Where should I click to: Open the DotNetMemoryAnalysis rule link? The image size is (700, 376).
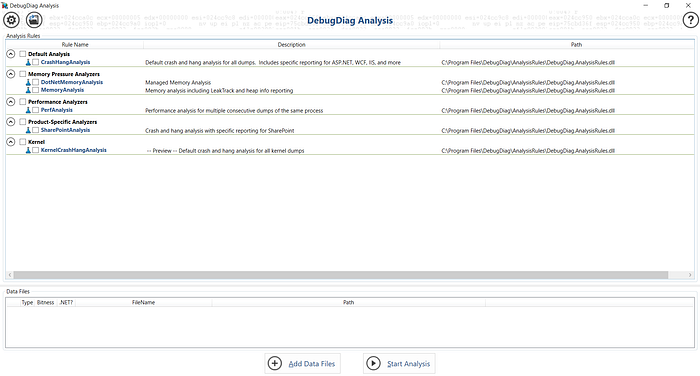(71, 82)
